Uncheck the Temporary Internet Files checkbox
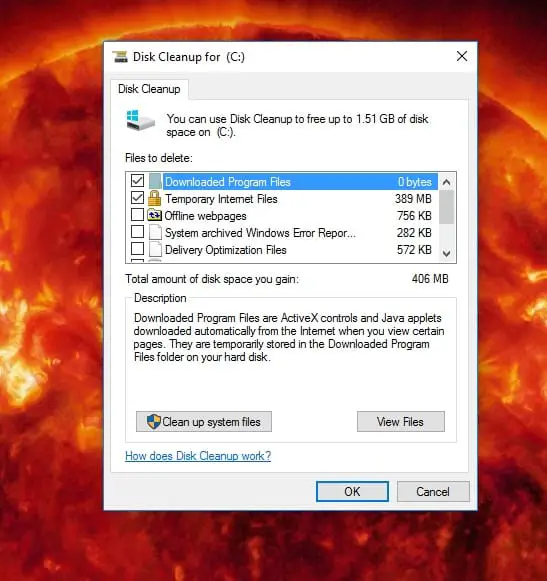 coord(137,198)
